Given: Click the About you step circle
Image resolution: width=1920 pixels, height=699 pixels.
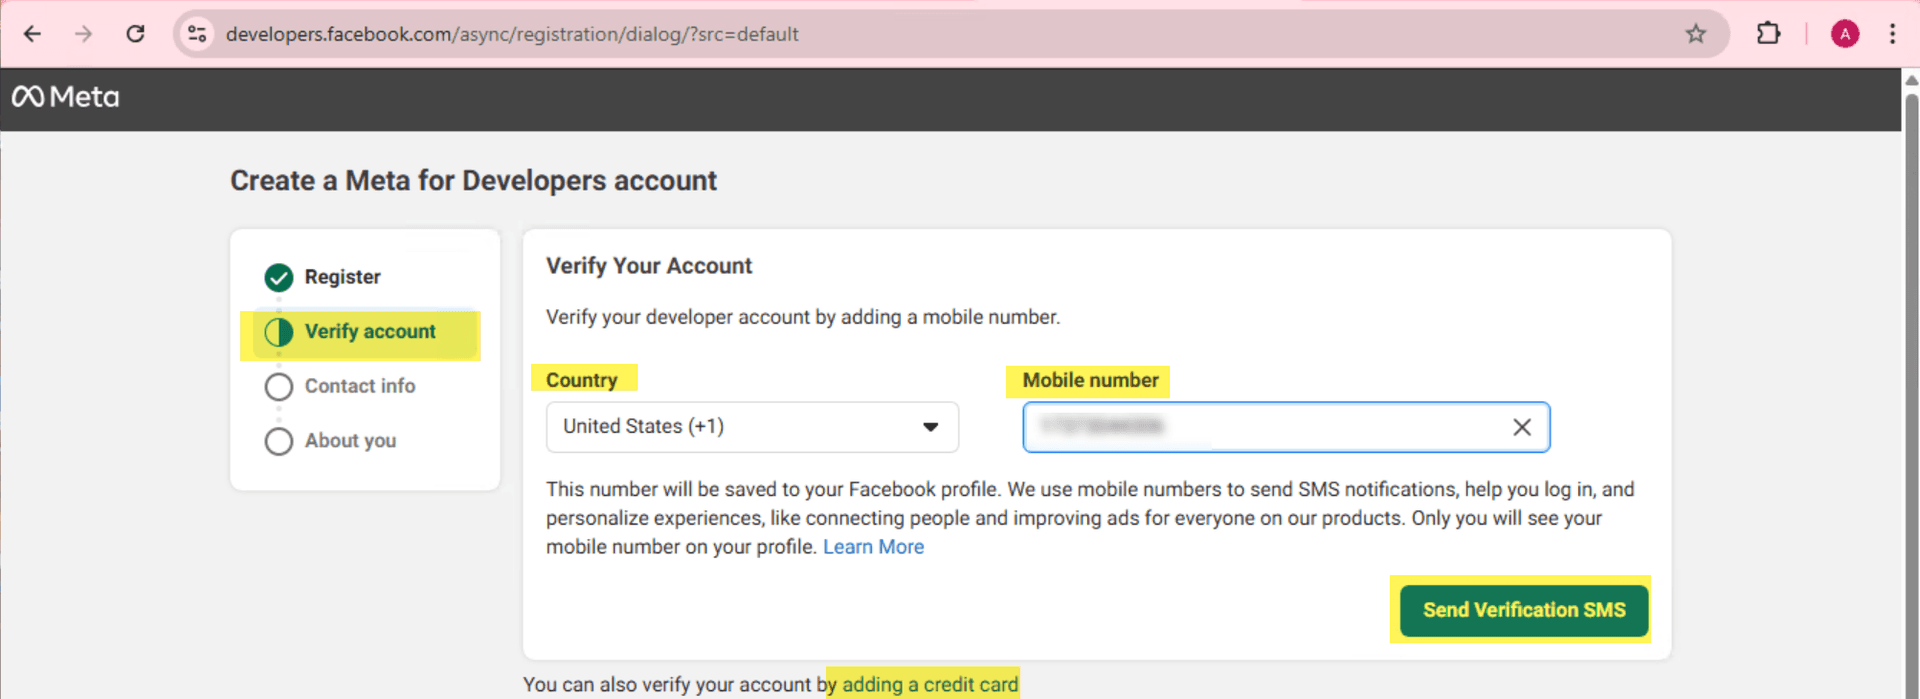Looking at the screenshot, I should click(279, 441).
